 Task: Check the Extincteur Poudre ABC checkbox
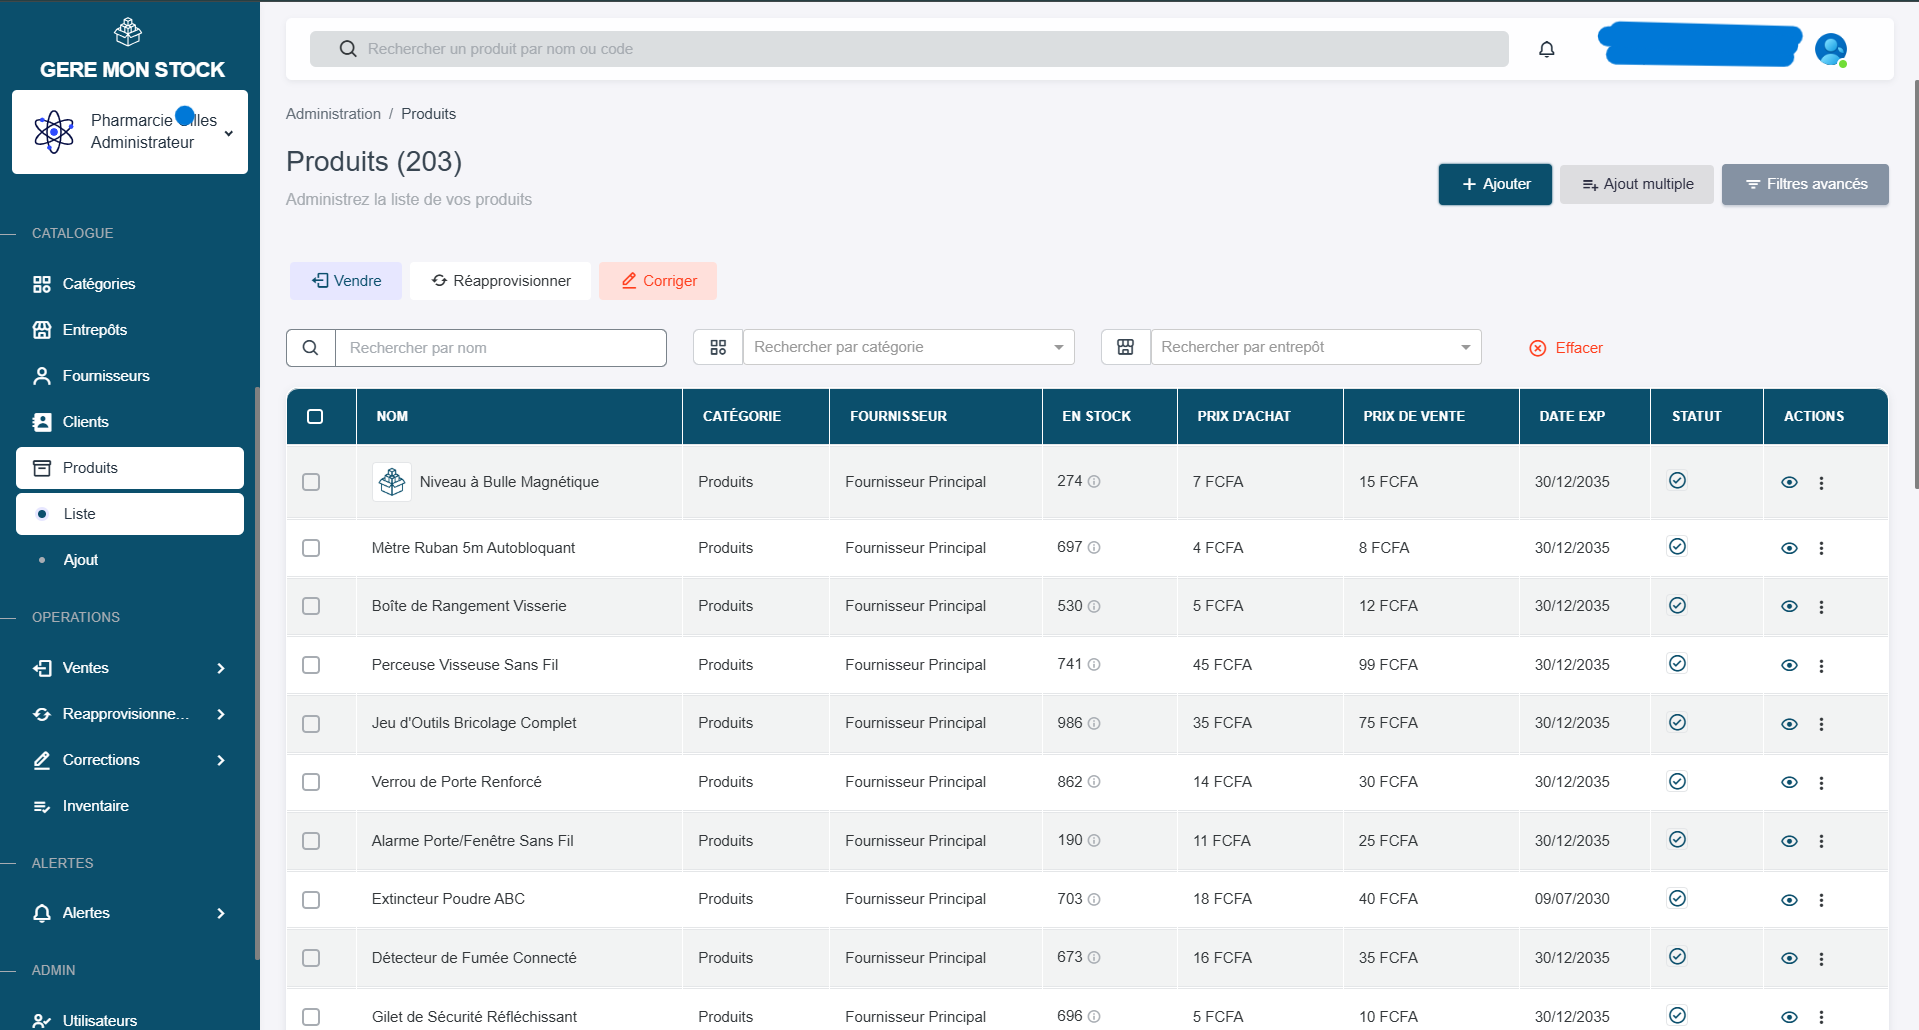tap(311, 900)
